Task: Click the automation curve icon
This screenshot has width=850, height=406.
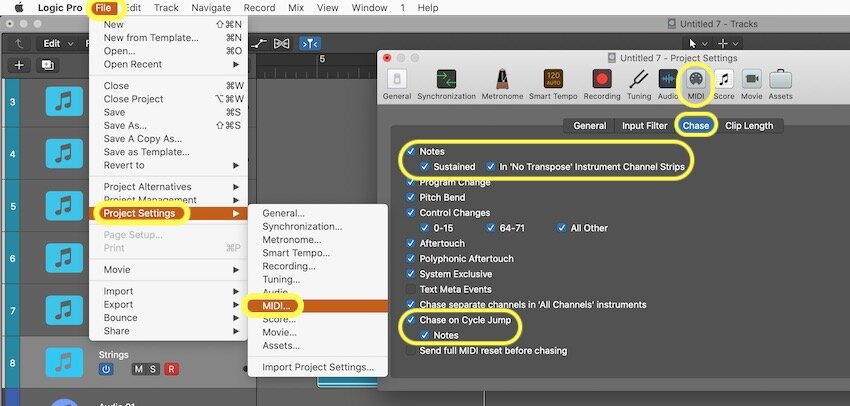Action: 260,43
